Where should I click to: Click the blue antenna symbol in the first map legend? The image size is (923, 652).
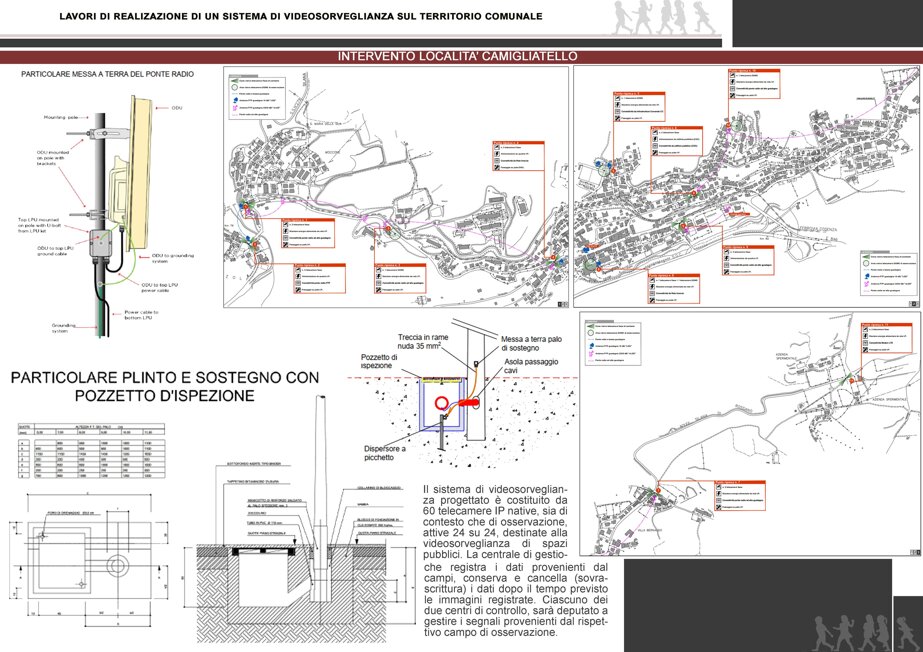pyautogui.click(x=235, y=101)
